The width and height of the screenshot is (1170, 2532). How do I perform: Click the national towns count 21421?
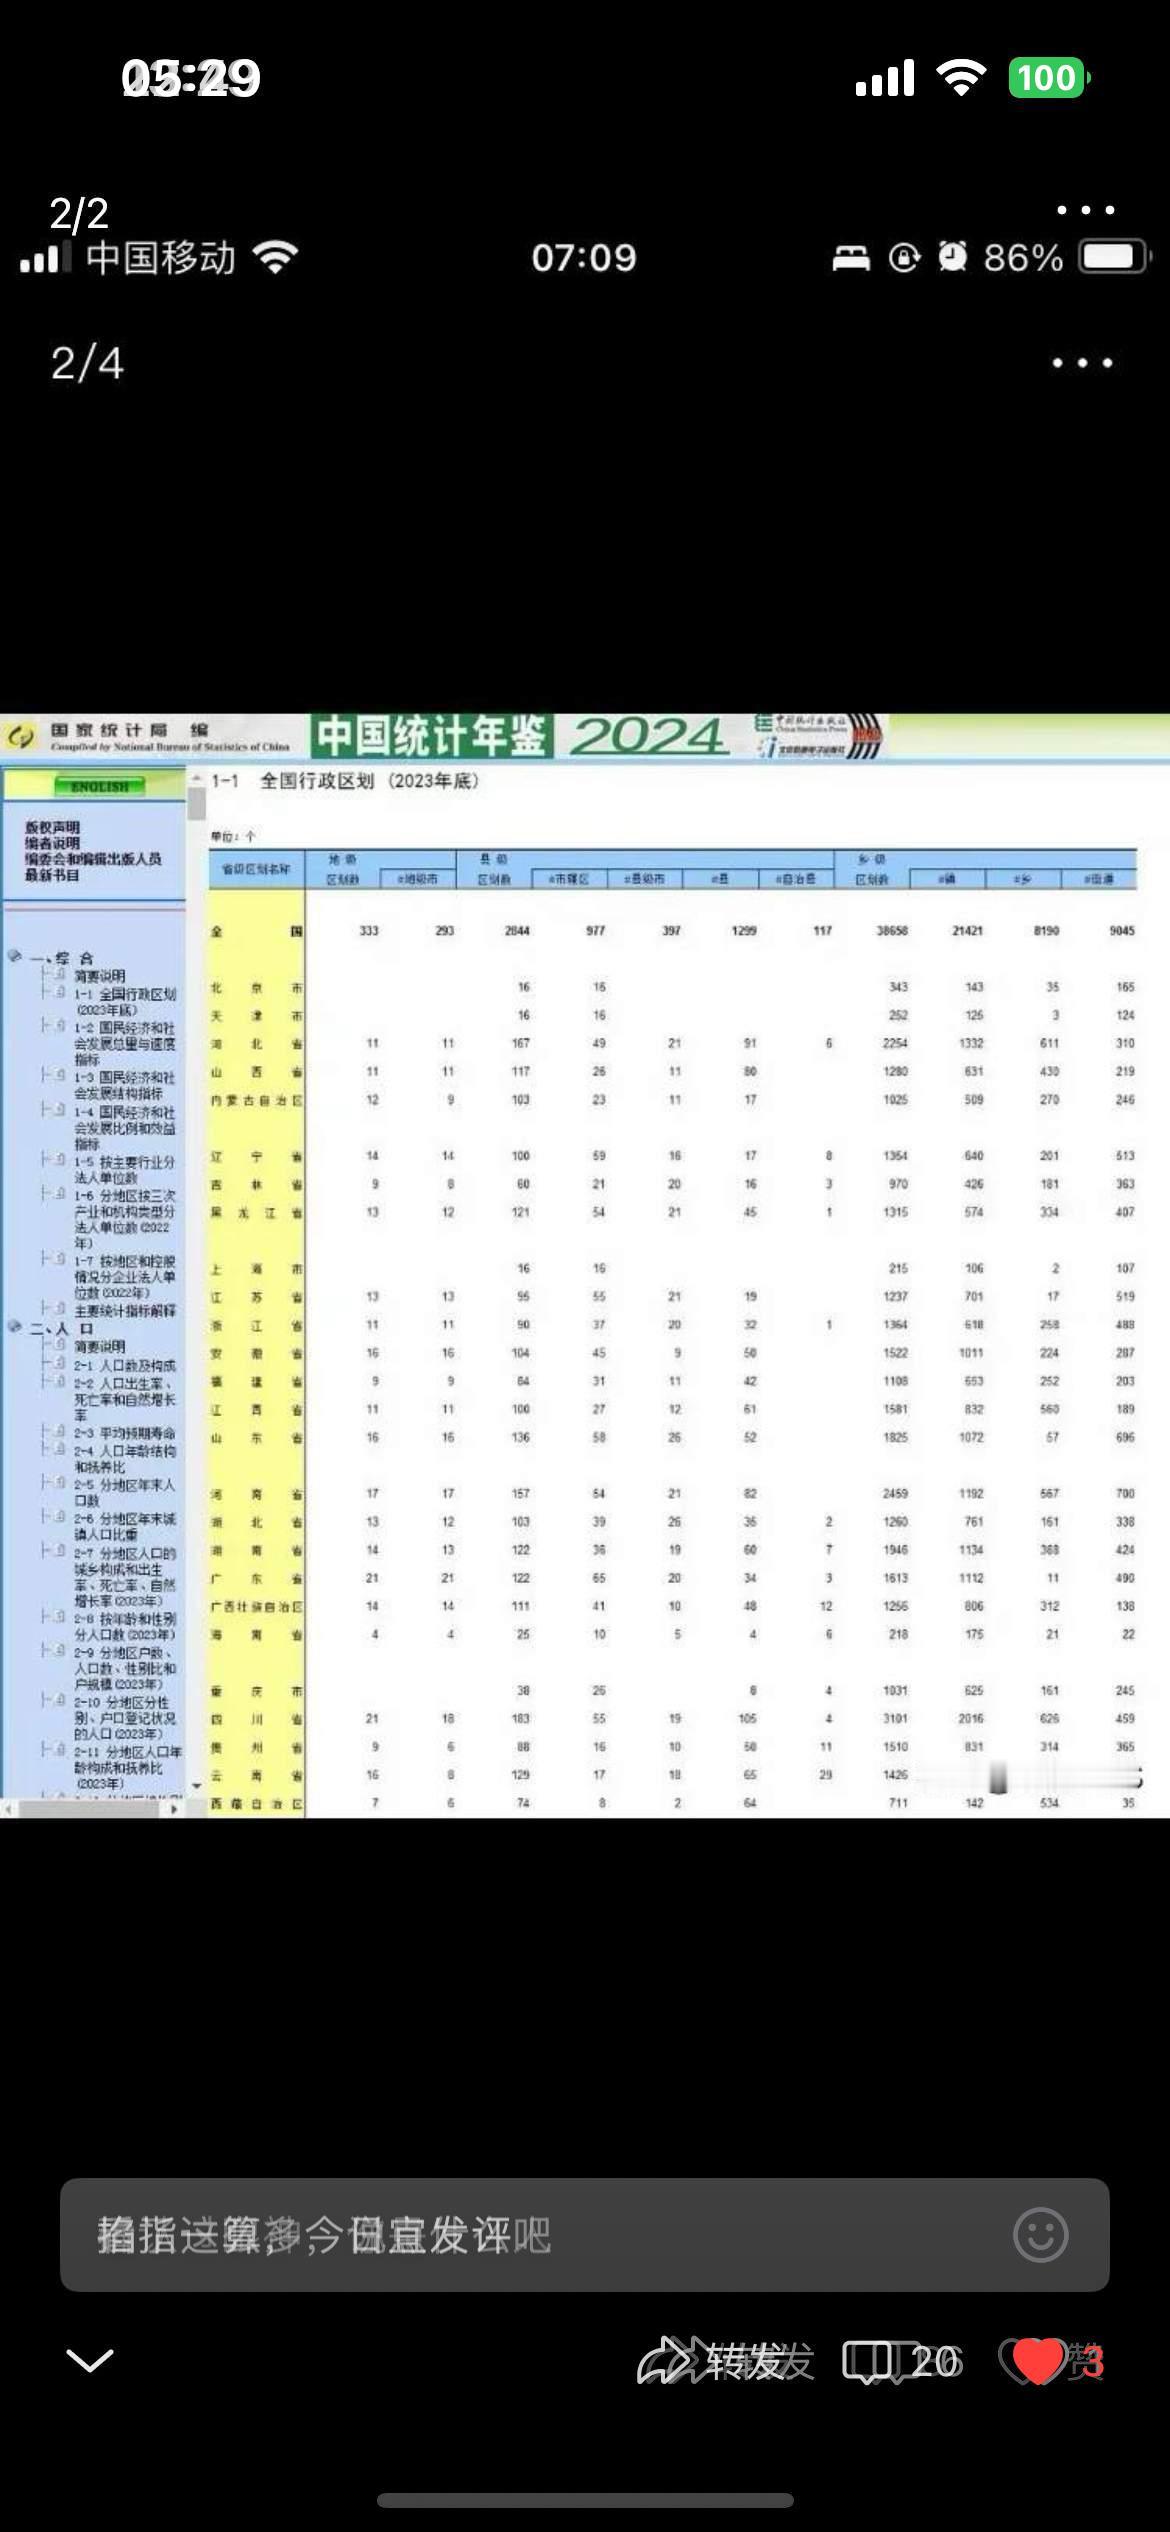tap(967, 930)
